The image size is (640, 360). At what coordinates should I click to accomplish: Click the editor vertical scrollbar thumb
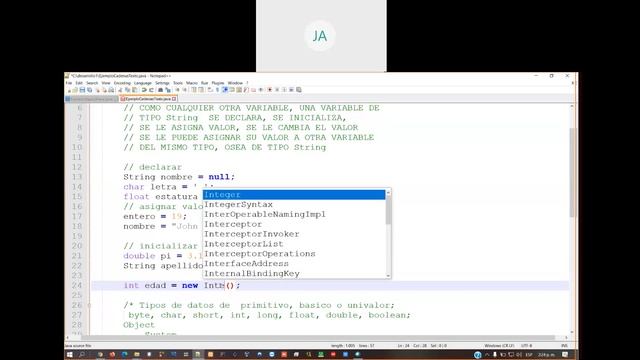tap(572, 172)
